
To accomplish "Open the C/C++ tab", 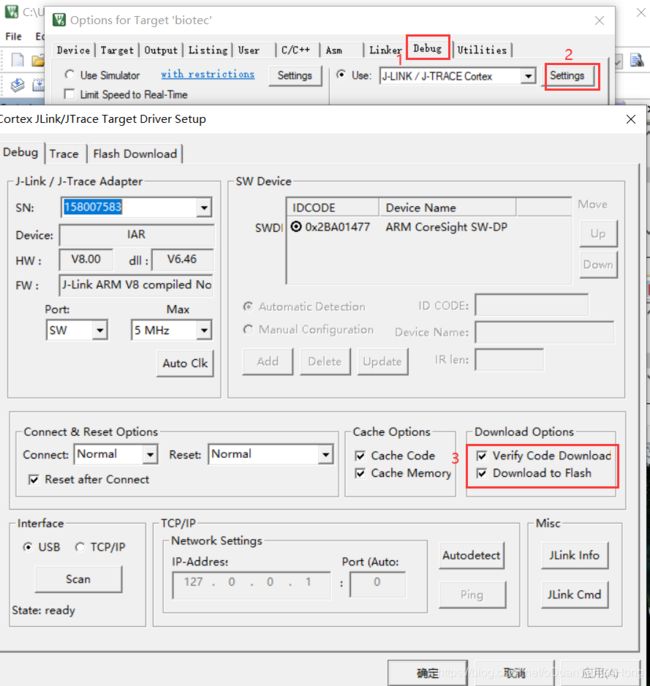I will (295, 50).
